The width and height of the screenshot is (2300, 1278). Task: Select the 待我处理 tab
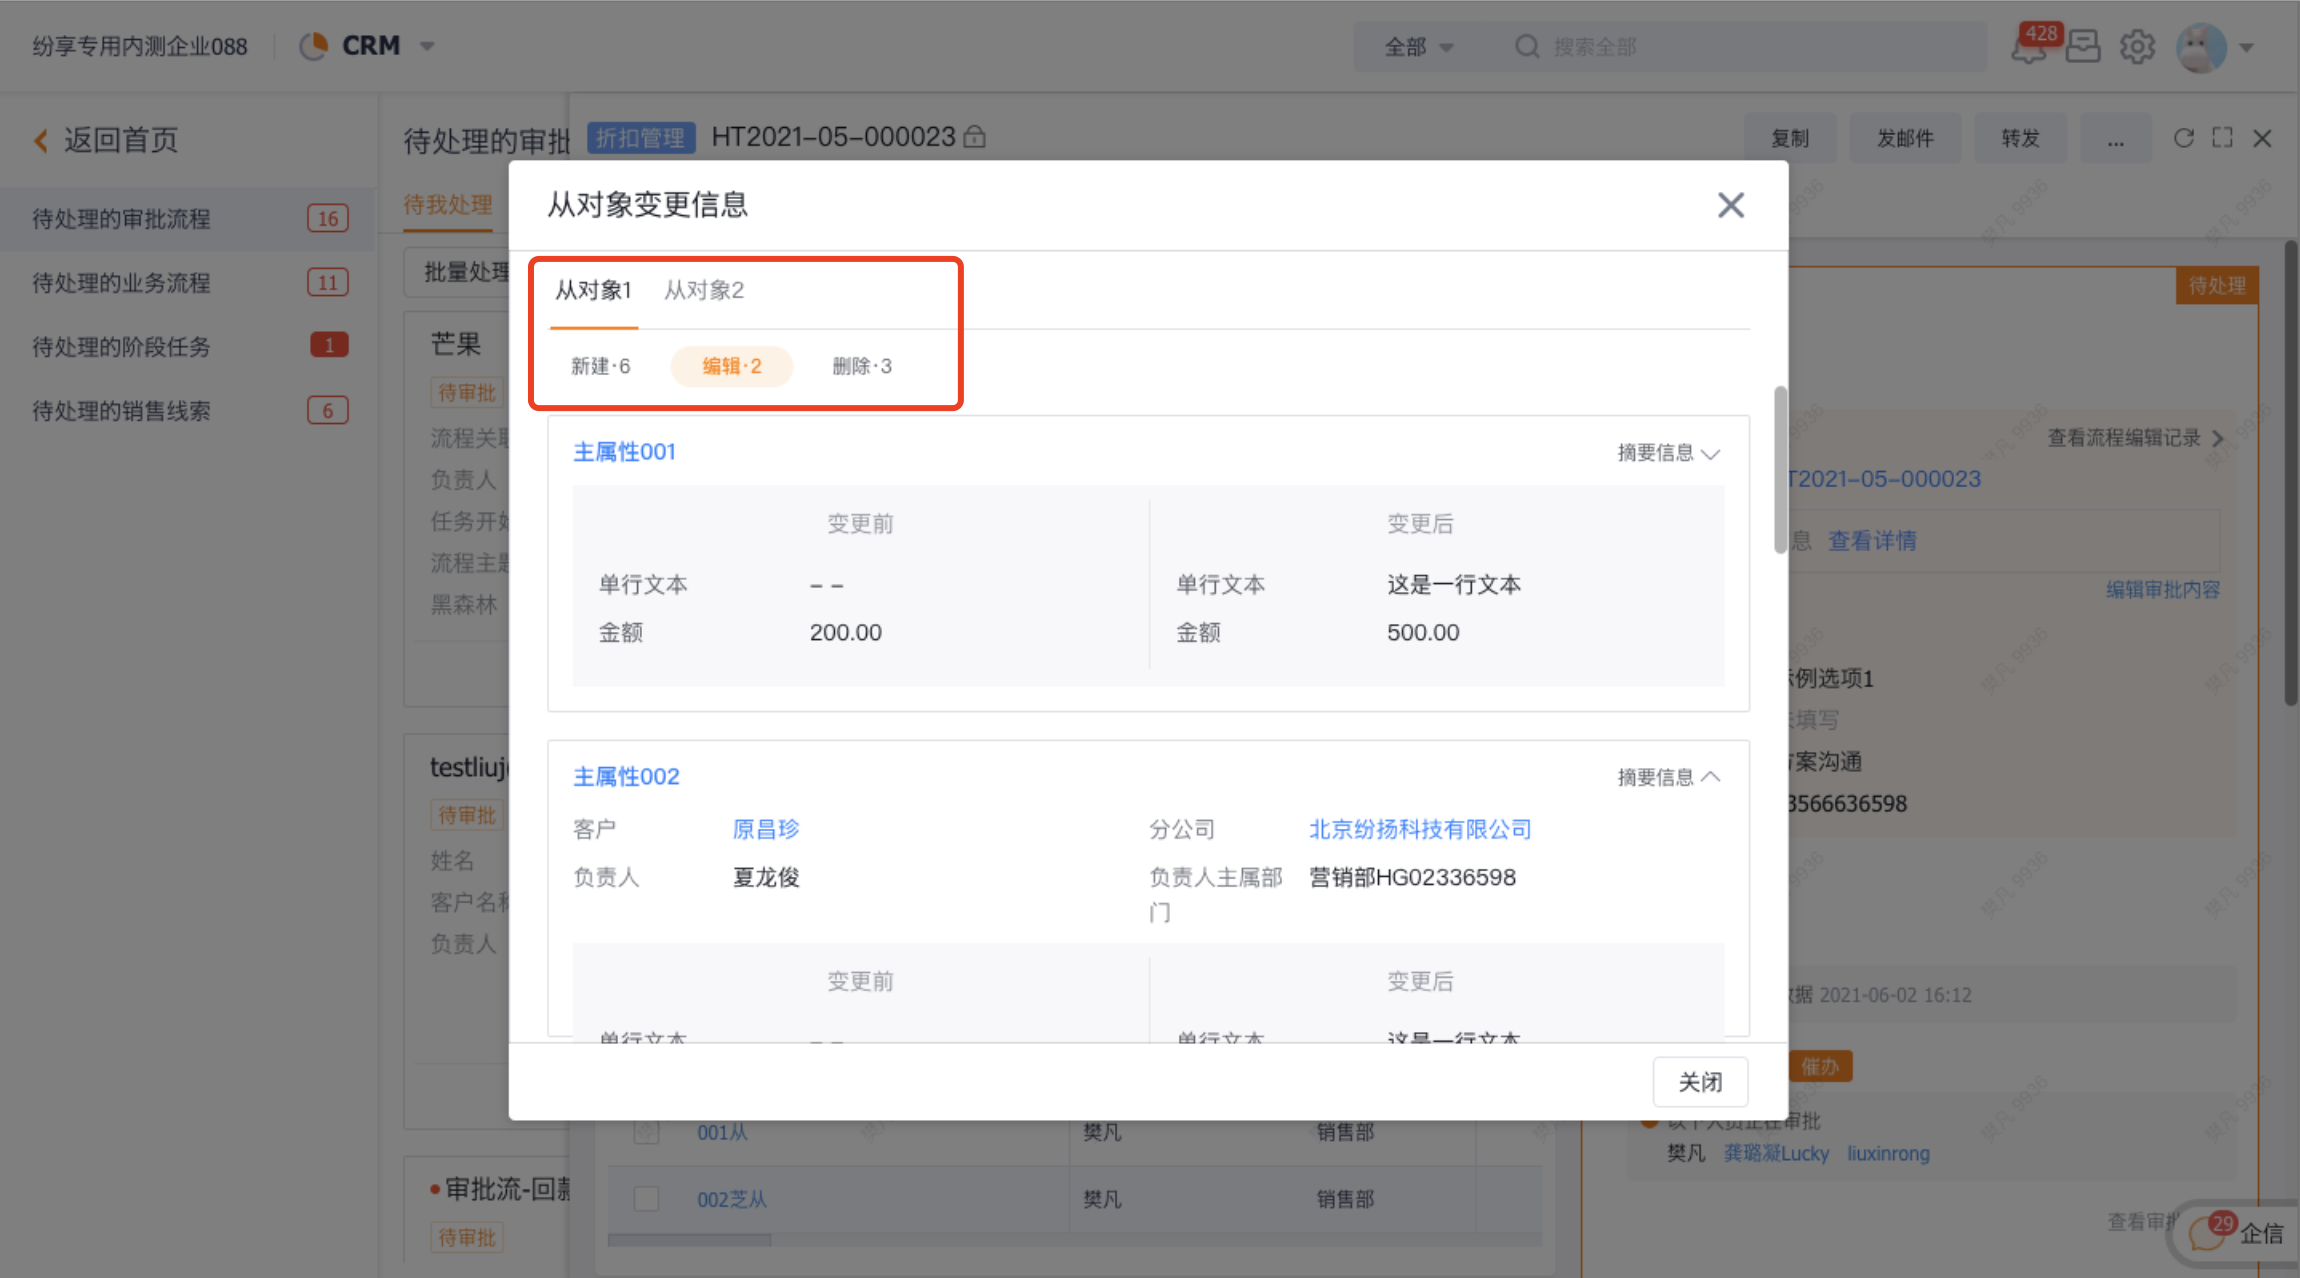[448, 205]
